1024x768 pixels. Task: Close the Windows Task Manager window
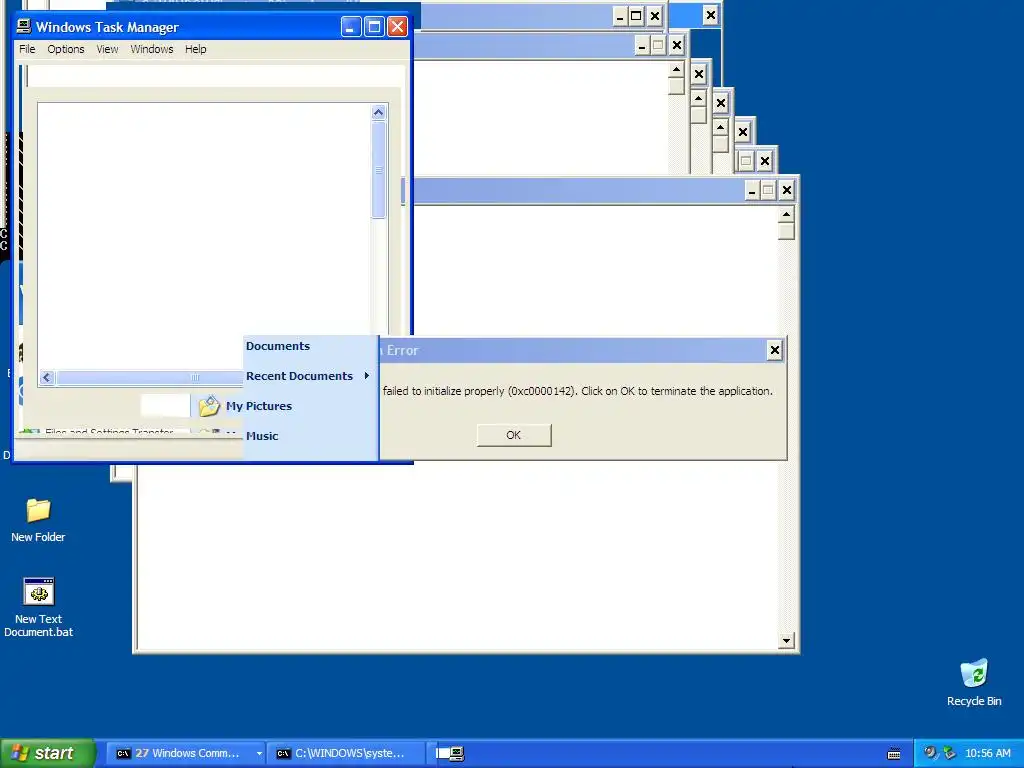click(x=397, y=27)
